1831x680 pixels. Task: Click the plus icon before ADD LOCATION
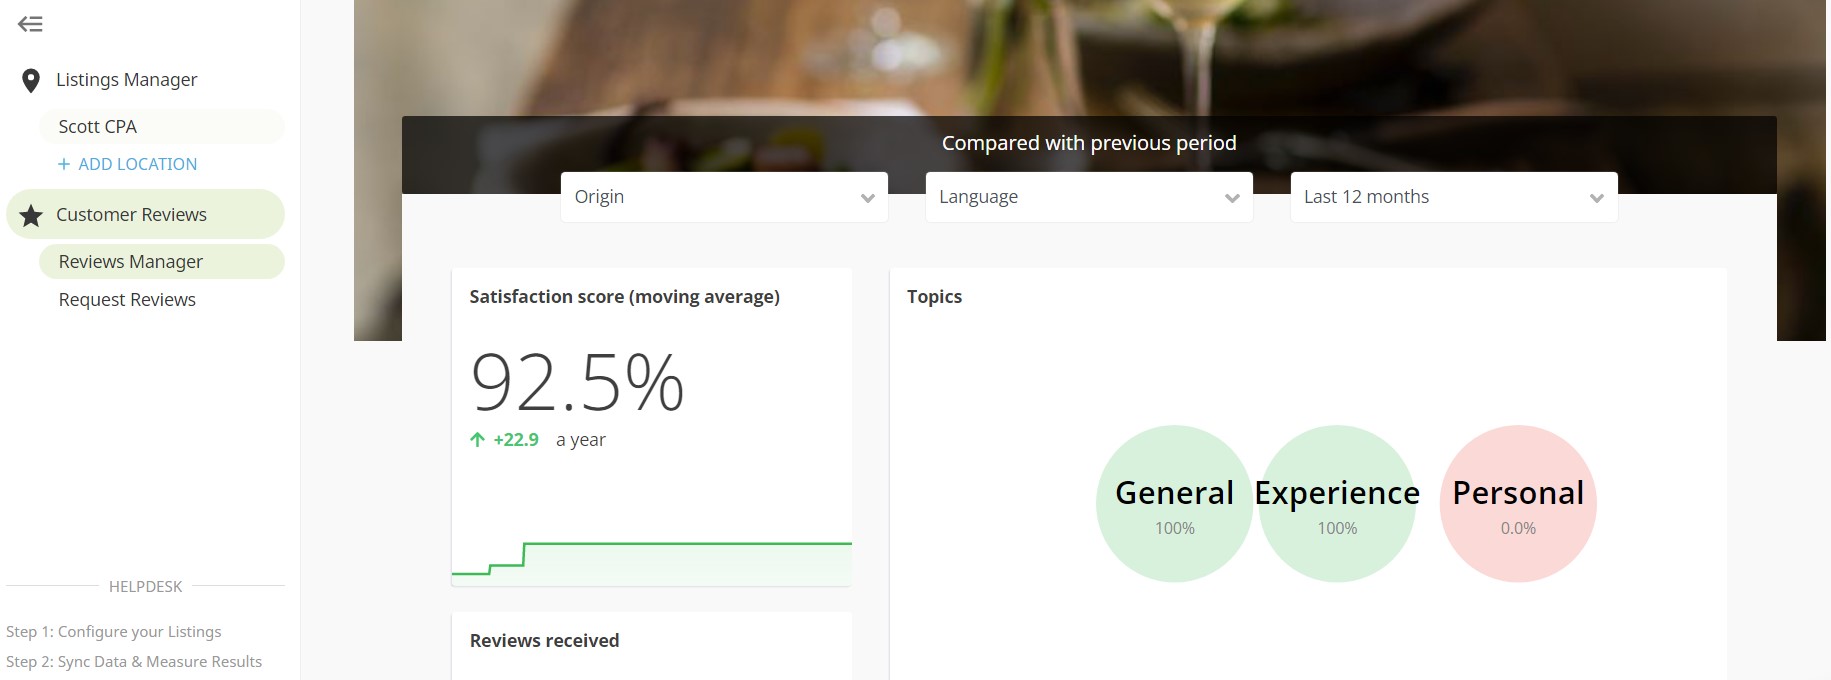click(62, 163)
